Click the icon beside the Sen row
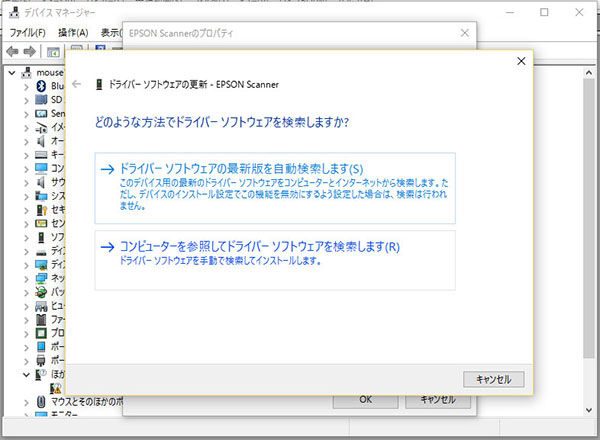600x440 pixels. point(41,114)
